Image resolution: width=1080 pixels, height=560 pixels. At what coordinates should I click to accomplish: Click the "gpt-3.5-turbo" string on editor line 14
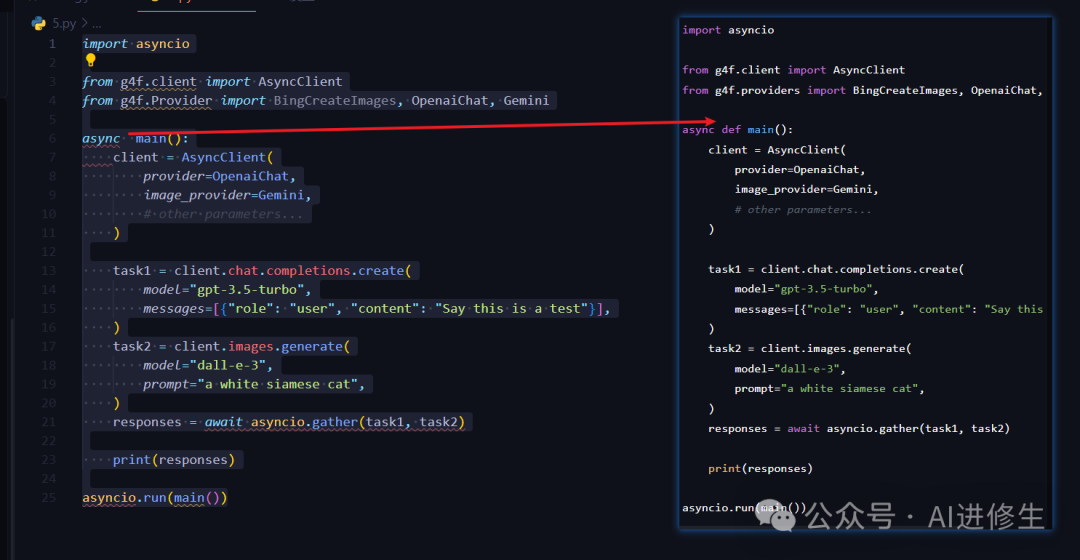pyautogui.click(x=247, y=289)
